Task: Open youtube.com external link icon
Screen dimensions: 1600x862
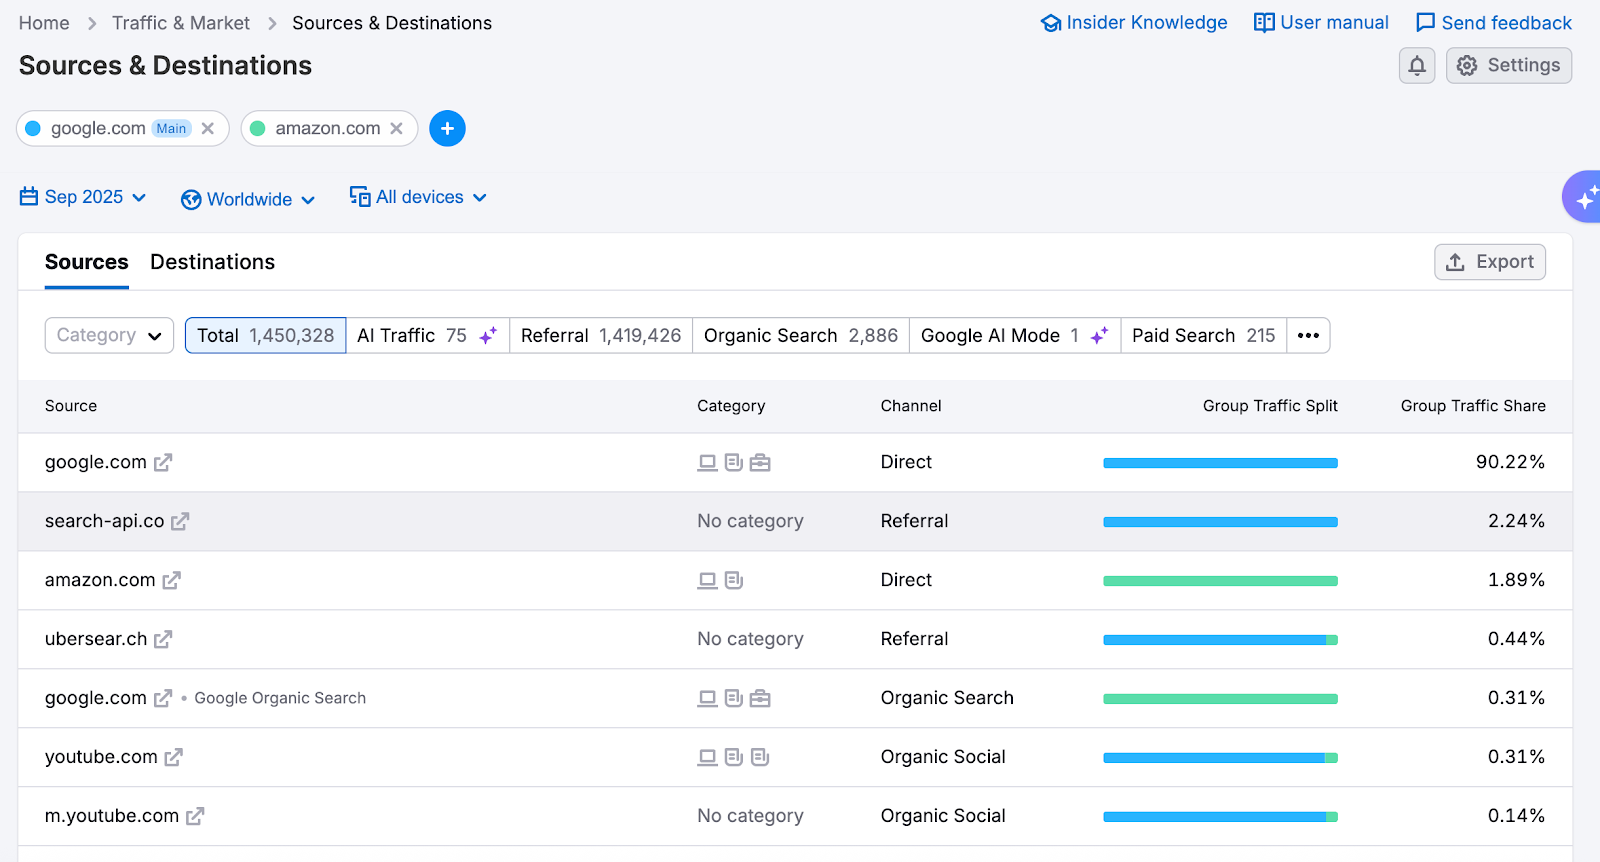Action: pyautogui.click(x=173, y=757)
